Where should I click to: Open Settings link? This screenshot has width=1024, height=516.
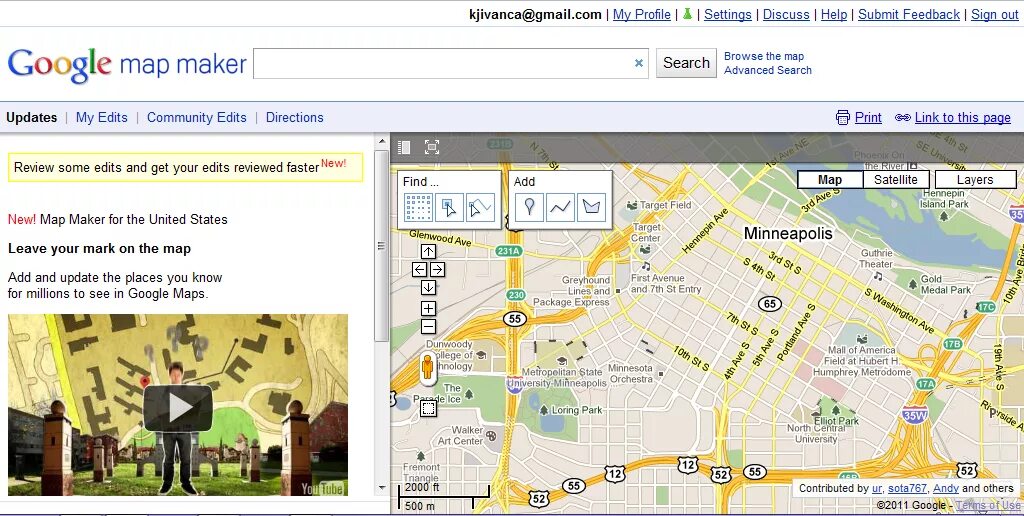tap(728, 14)
